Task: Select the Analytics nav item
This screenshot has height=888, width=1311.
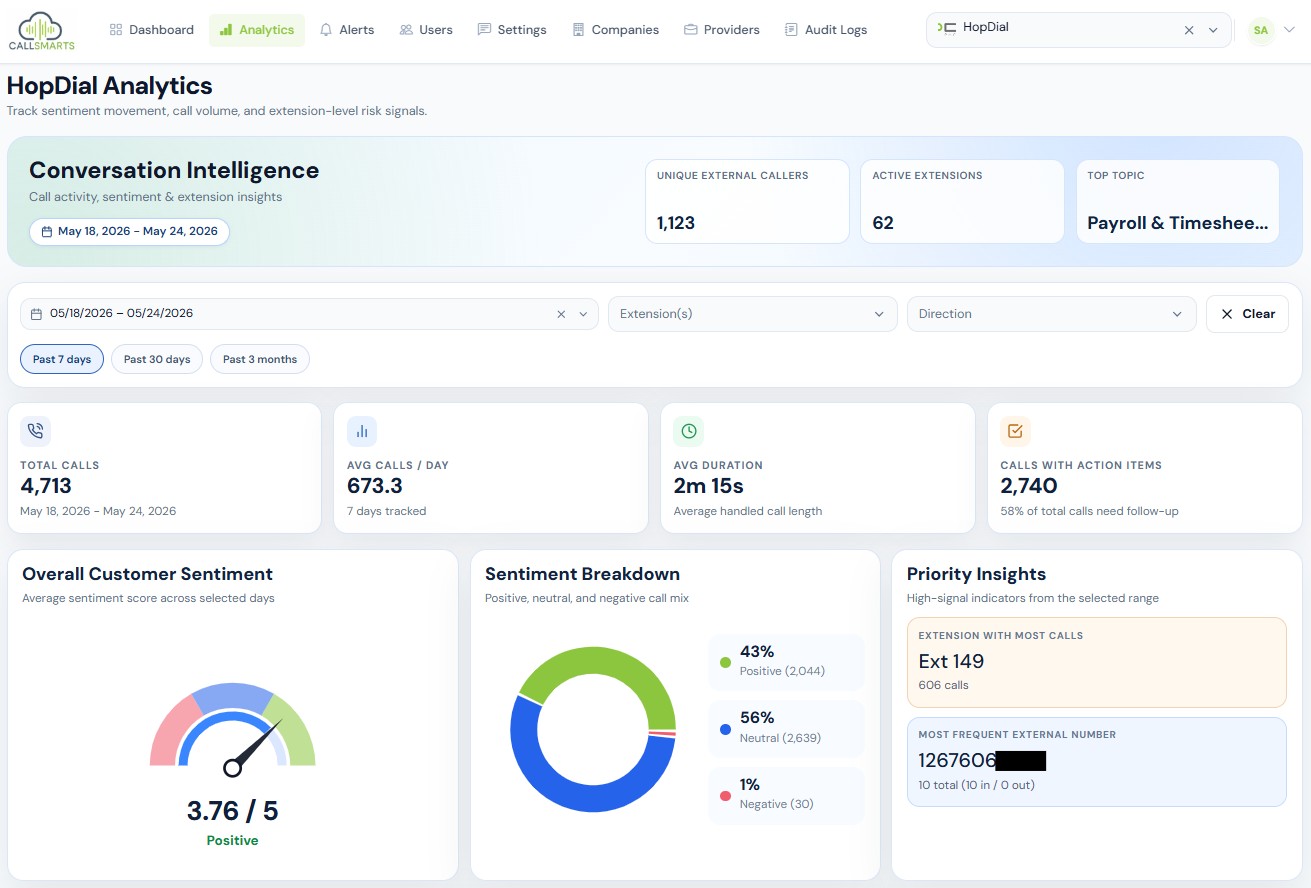Action: 257,30
